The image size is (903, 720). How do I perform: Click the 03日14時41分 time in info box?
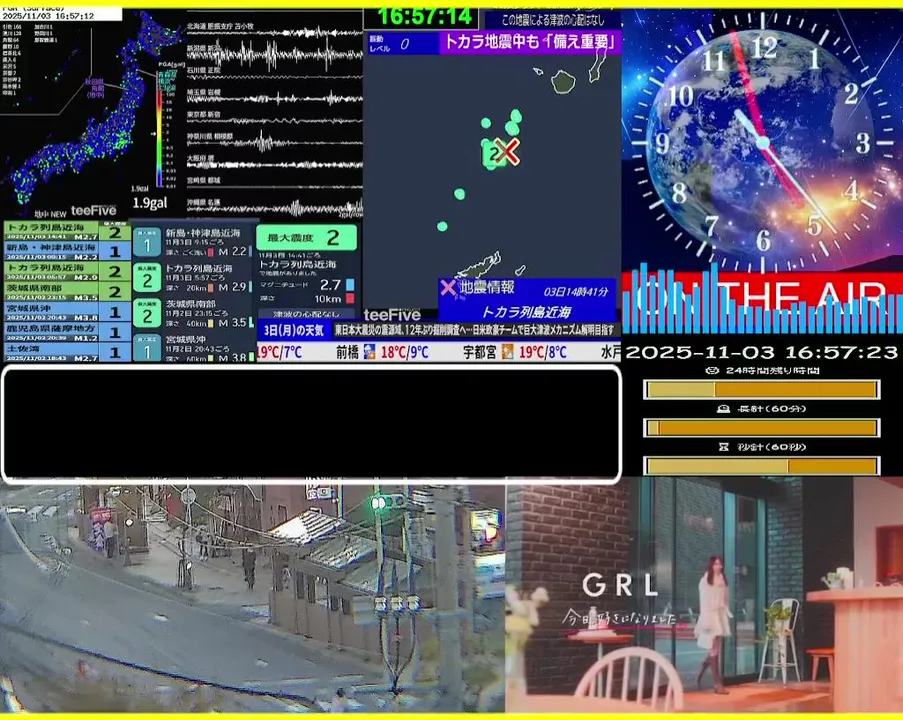576,291
